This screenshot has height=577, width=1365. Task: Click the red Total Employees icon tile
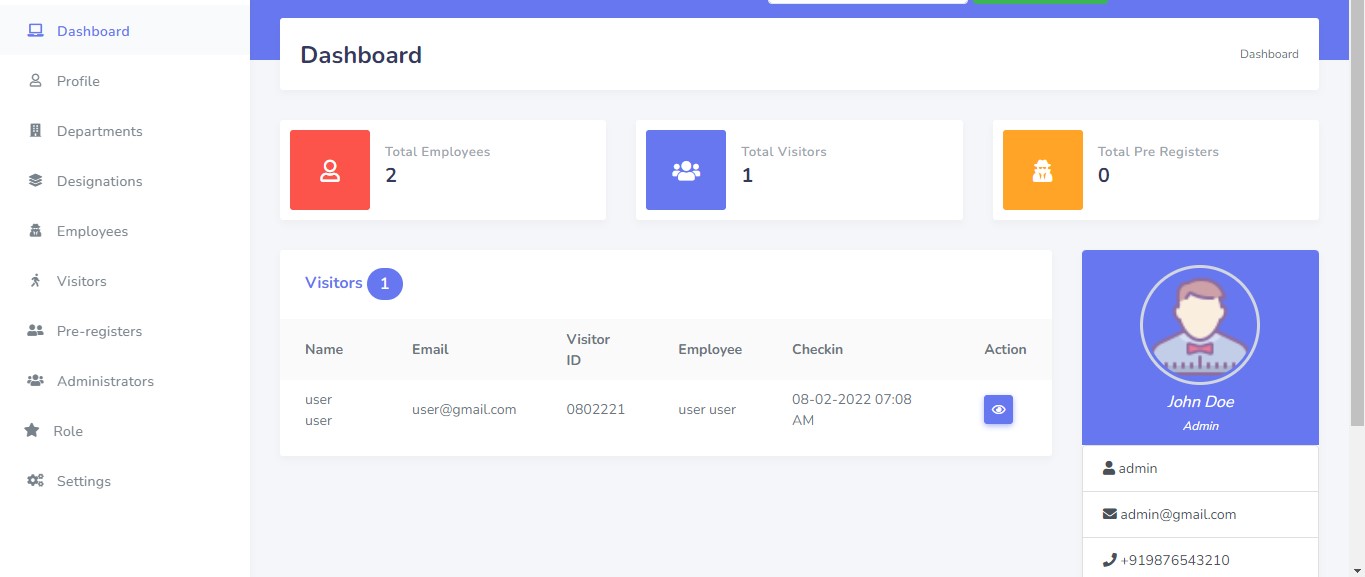pos(330,170)
